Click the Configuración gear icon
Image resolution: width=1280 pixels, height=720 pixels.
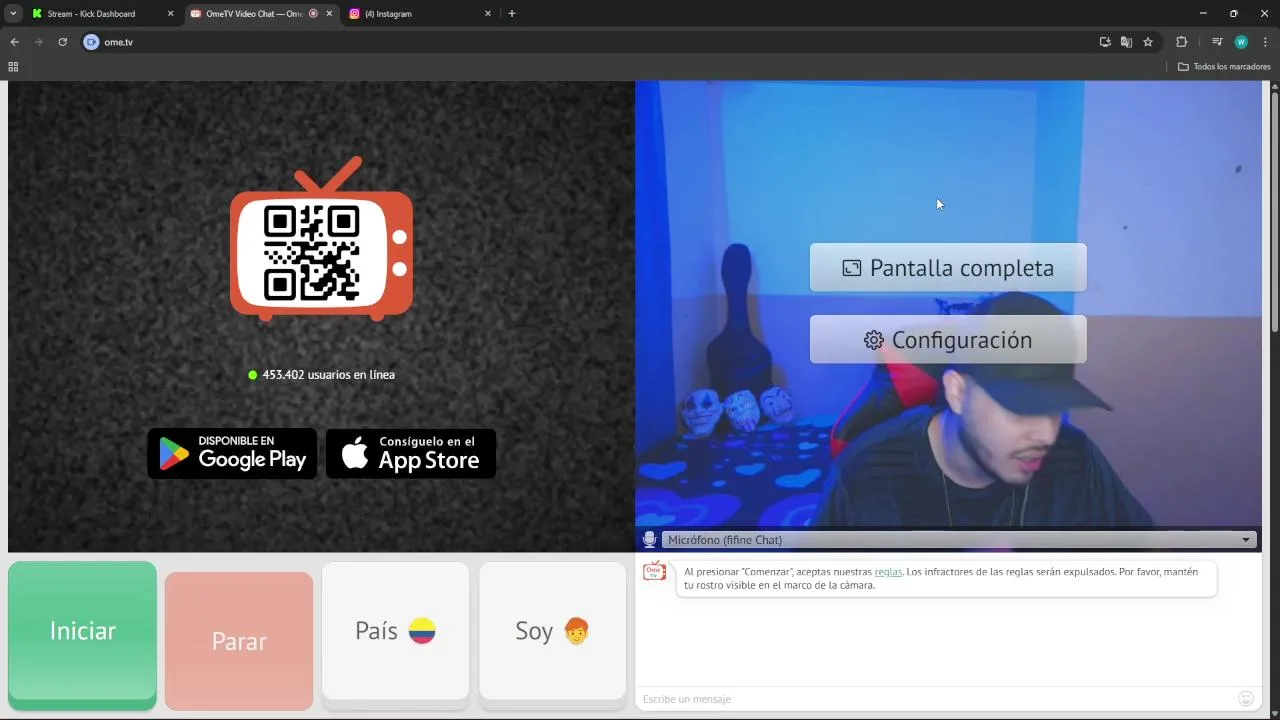(874, 340)
